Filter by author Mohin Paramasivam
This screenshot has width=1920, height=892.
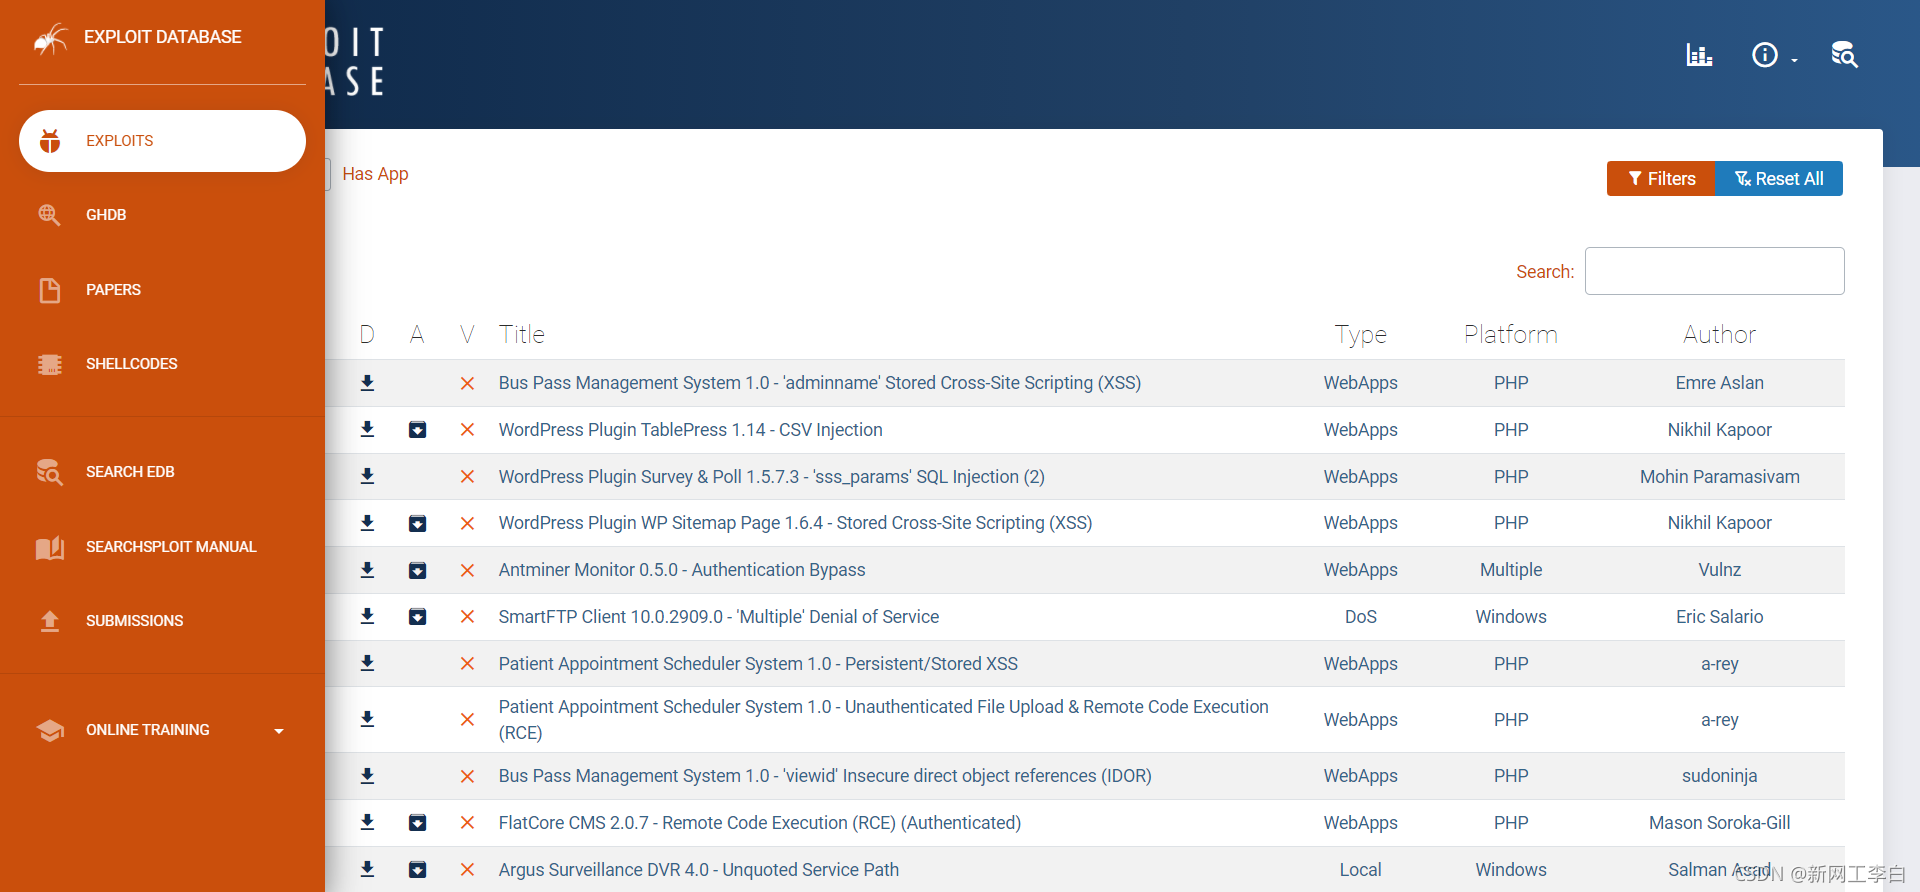point(1719,477)
